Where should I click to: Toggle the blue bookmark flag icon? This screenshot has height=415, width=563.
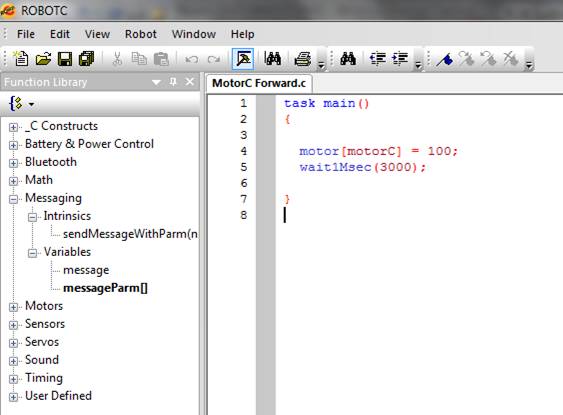click(x=445, y=59)
